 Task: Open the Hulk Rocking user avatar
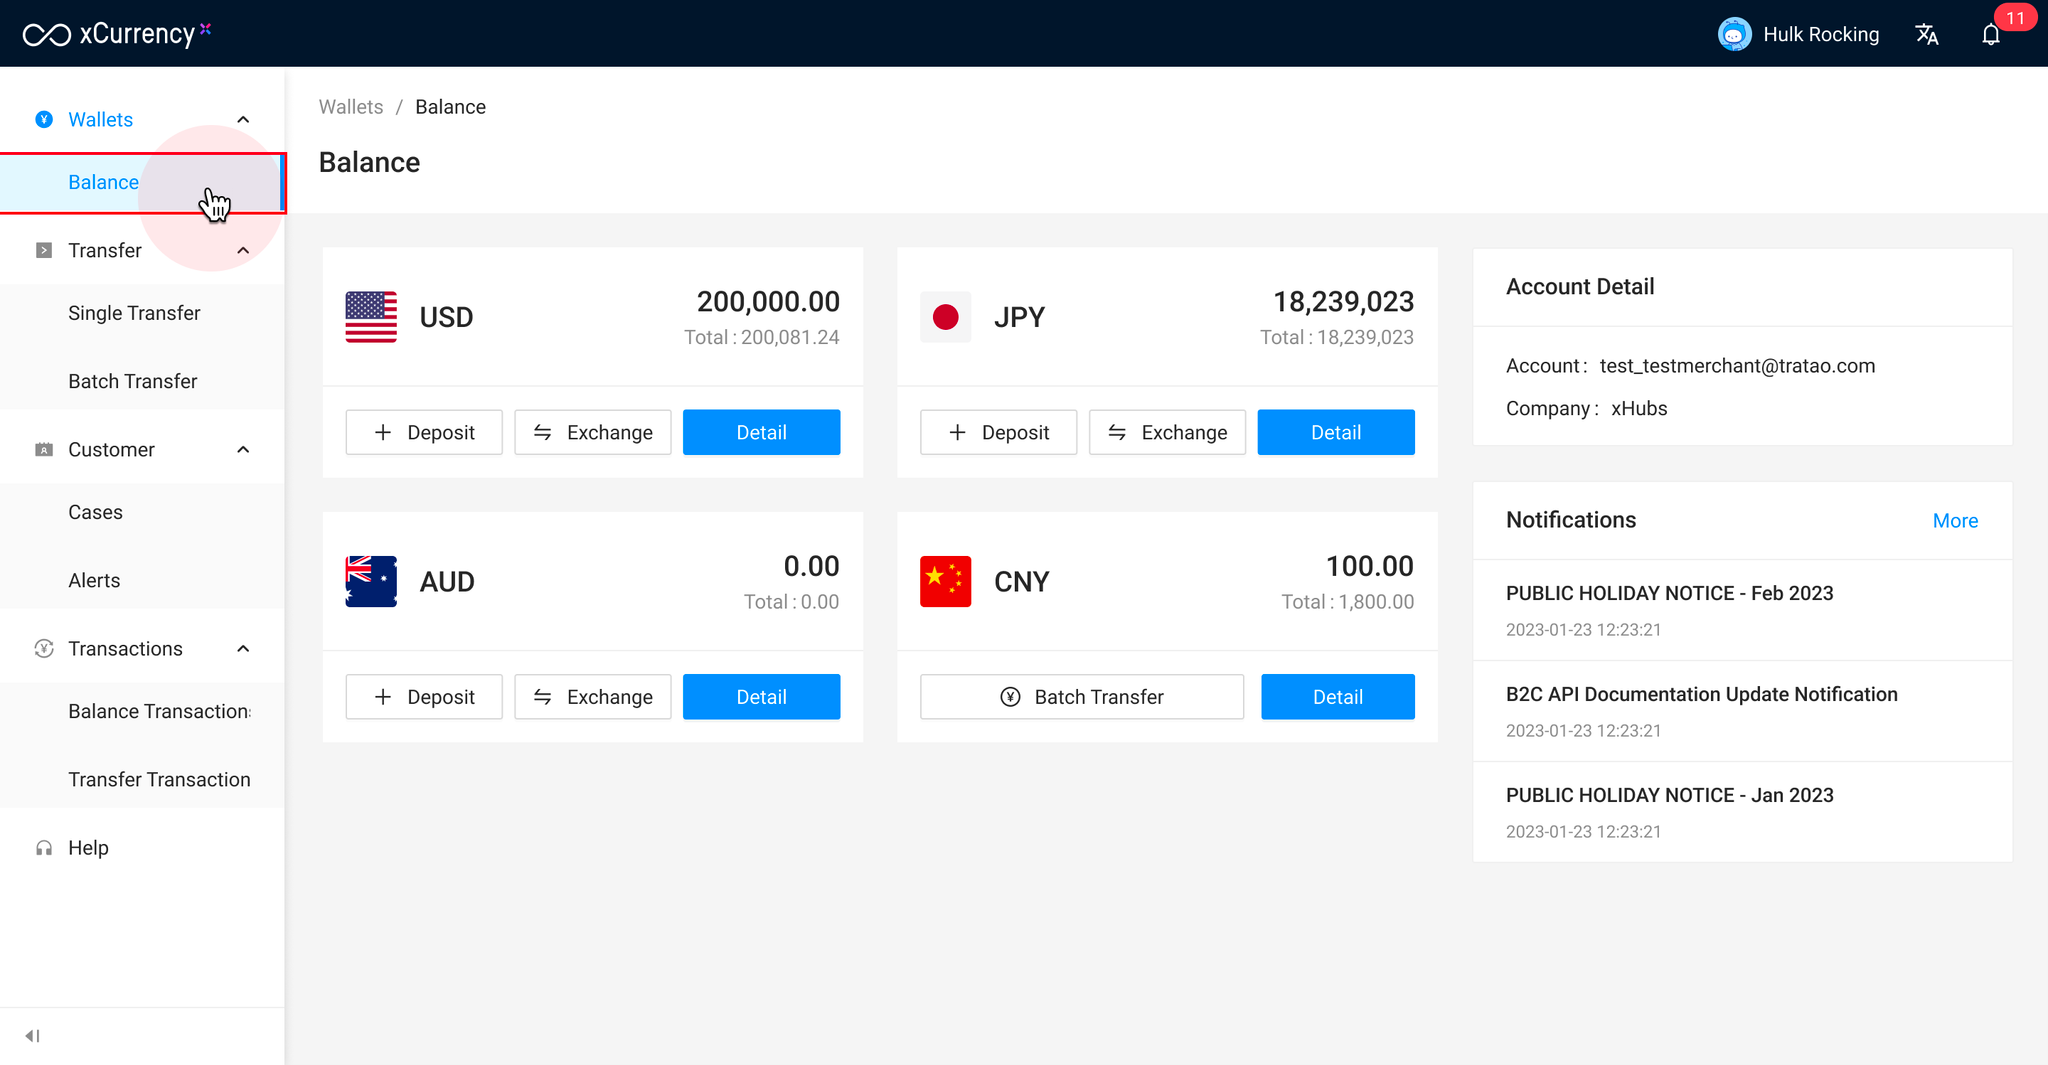(x=1734, y=34)
